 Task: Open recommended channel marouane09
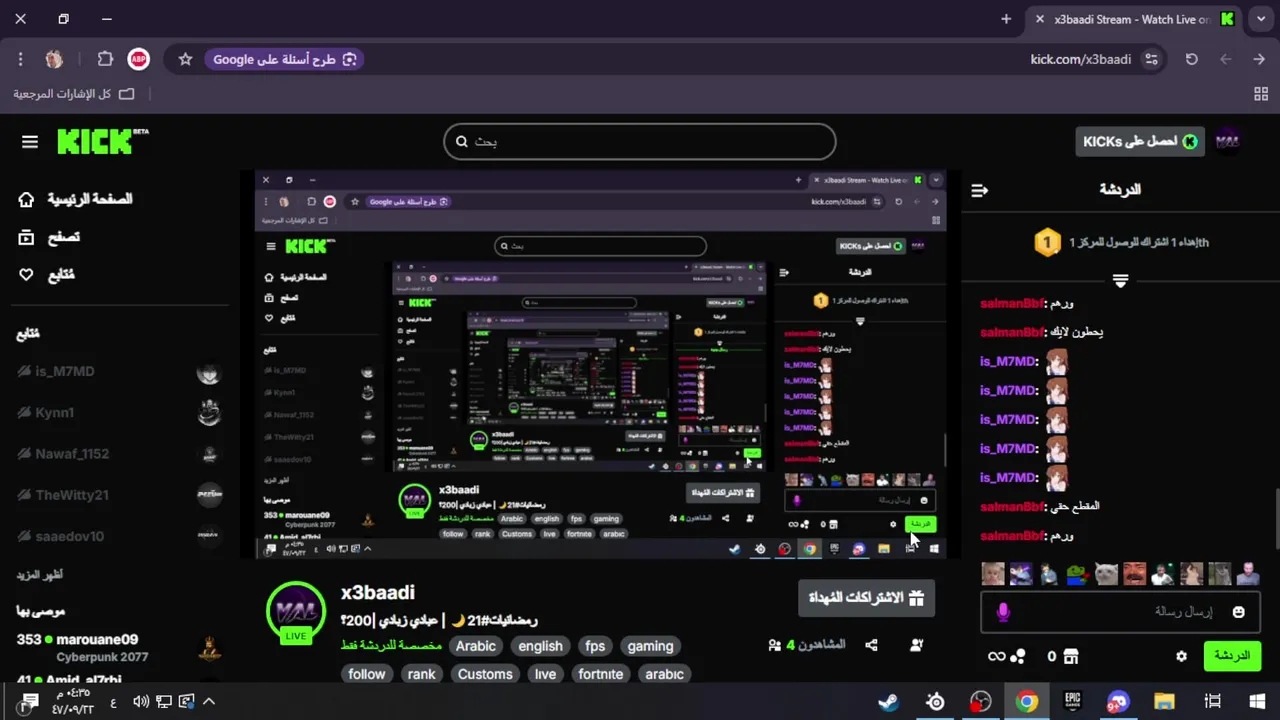click(120, 647)
